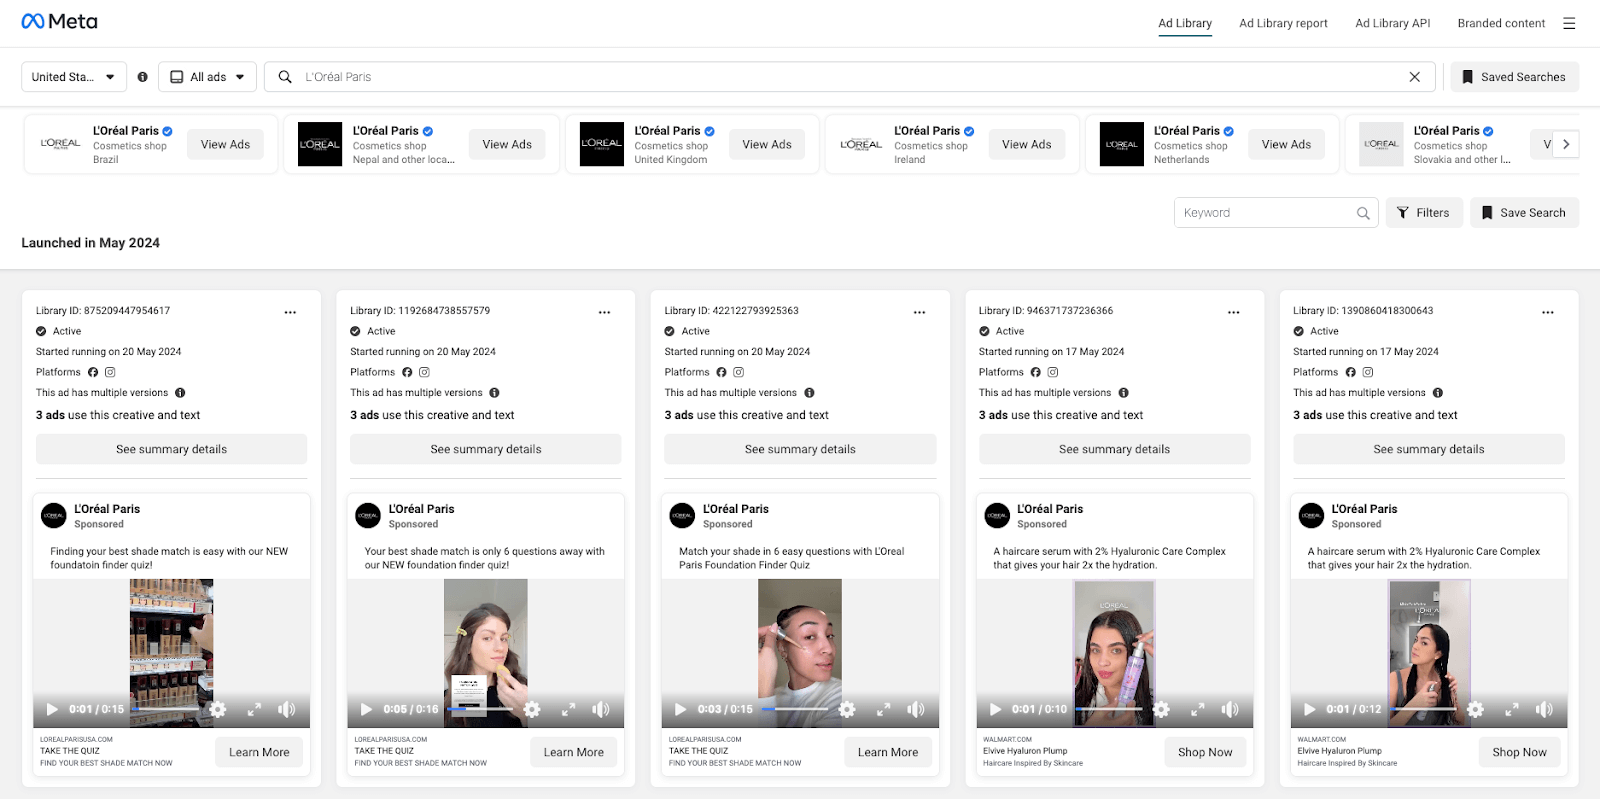
Task: Play the 0:01 / 0:15 video
Action: pos(52,709)
